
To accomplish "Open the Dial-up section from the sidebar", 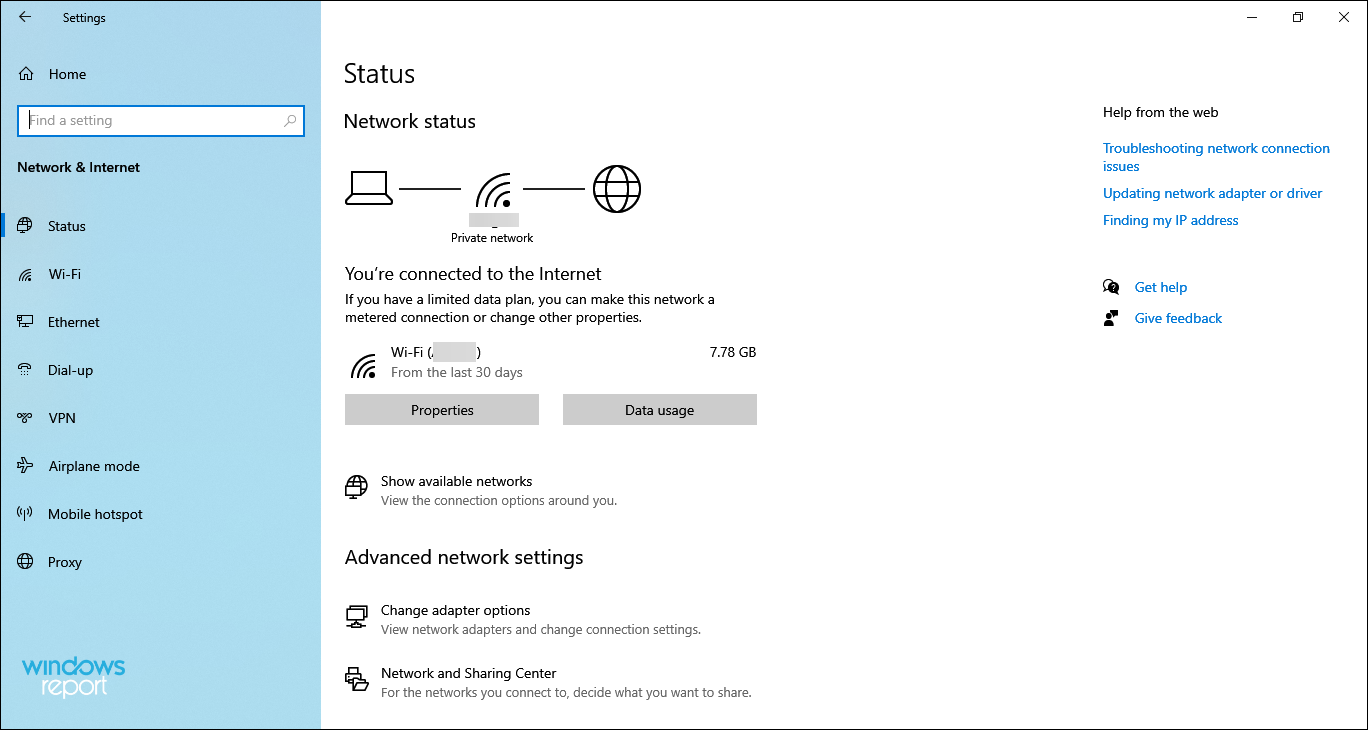I will 70,369.
